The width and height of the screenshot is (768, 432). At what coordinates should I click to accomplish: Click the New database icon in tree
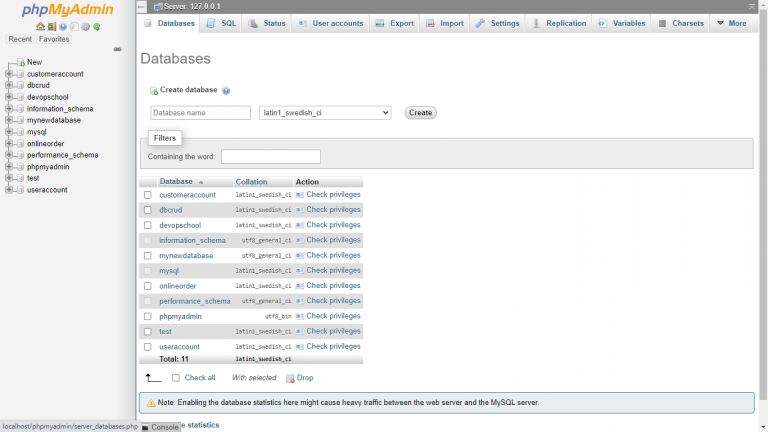(x=21, y=62)
